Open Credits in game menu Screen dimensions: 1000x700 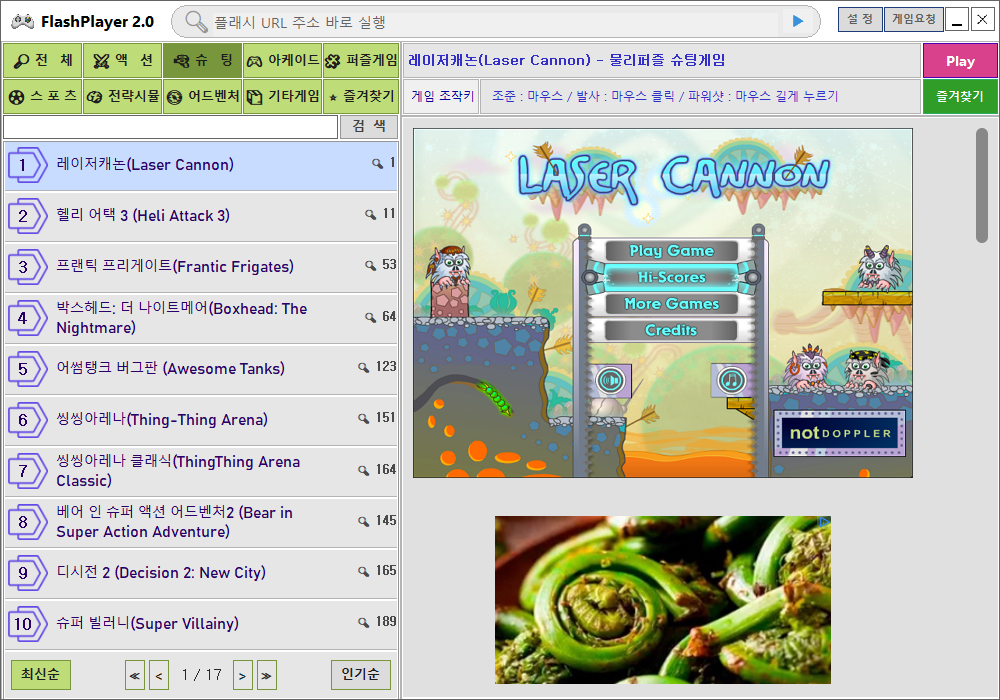pos(671,330)
